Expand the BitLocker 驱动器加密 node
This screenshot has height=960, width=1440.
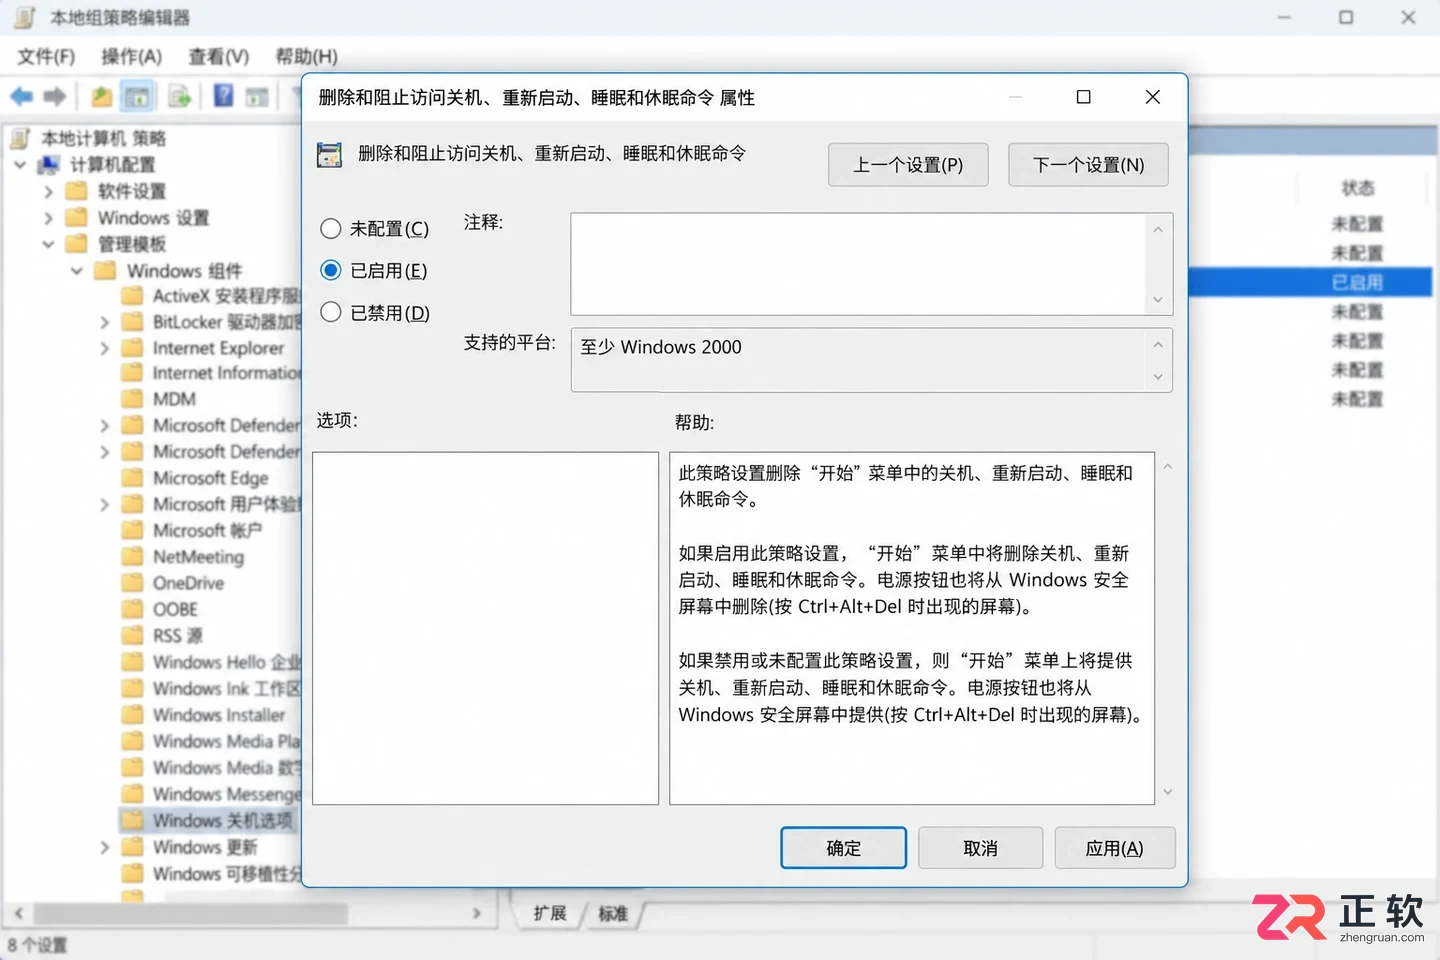coord(104,322)
